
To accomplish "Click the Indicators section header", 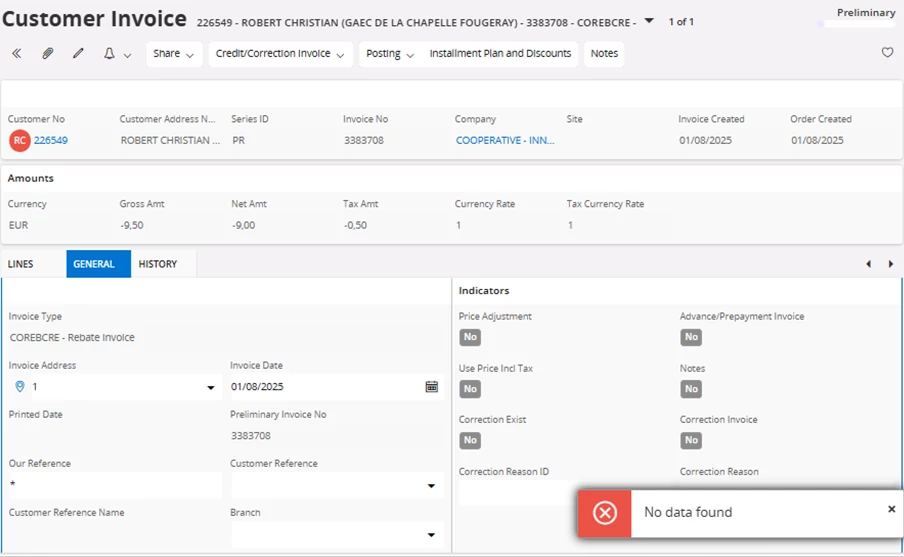I will (x=484, y=291).
